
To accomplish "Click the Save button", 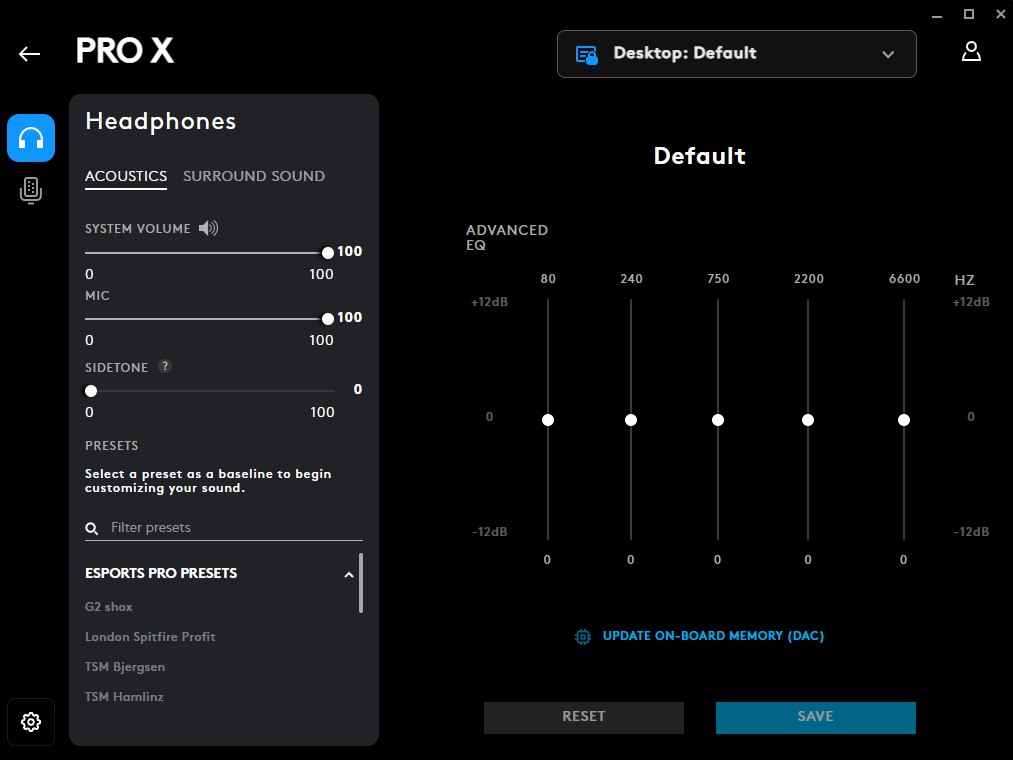I will pyautogui.click(x=815, y=717).
